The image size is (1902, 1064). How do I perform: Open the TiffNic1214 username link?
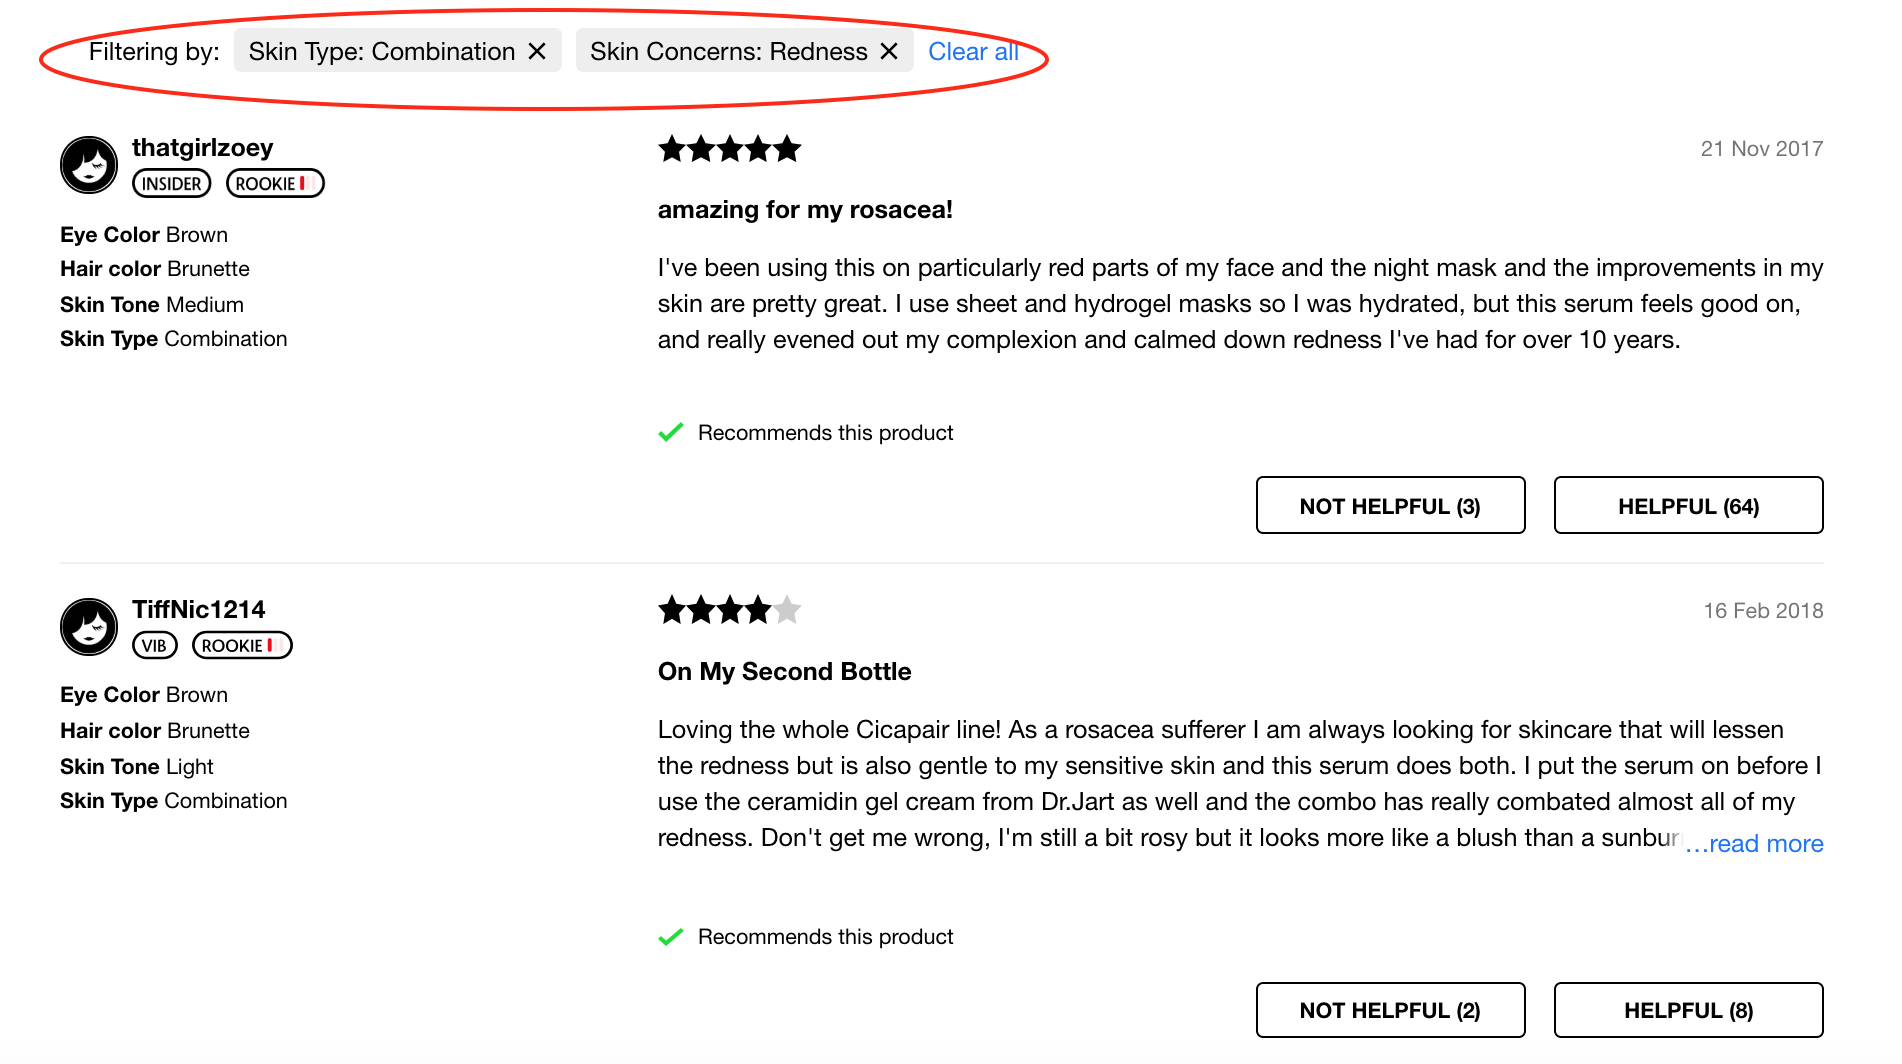click(198, 610)
